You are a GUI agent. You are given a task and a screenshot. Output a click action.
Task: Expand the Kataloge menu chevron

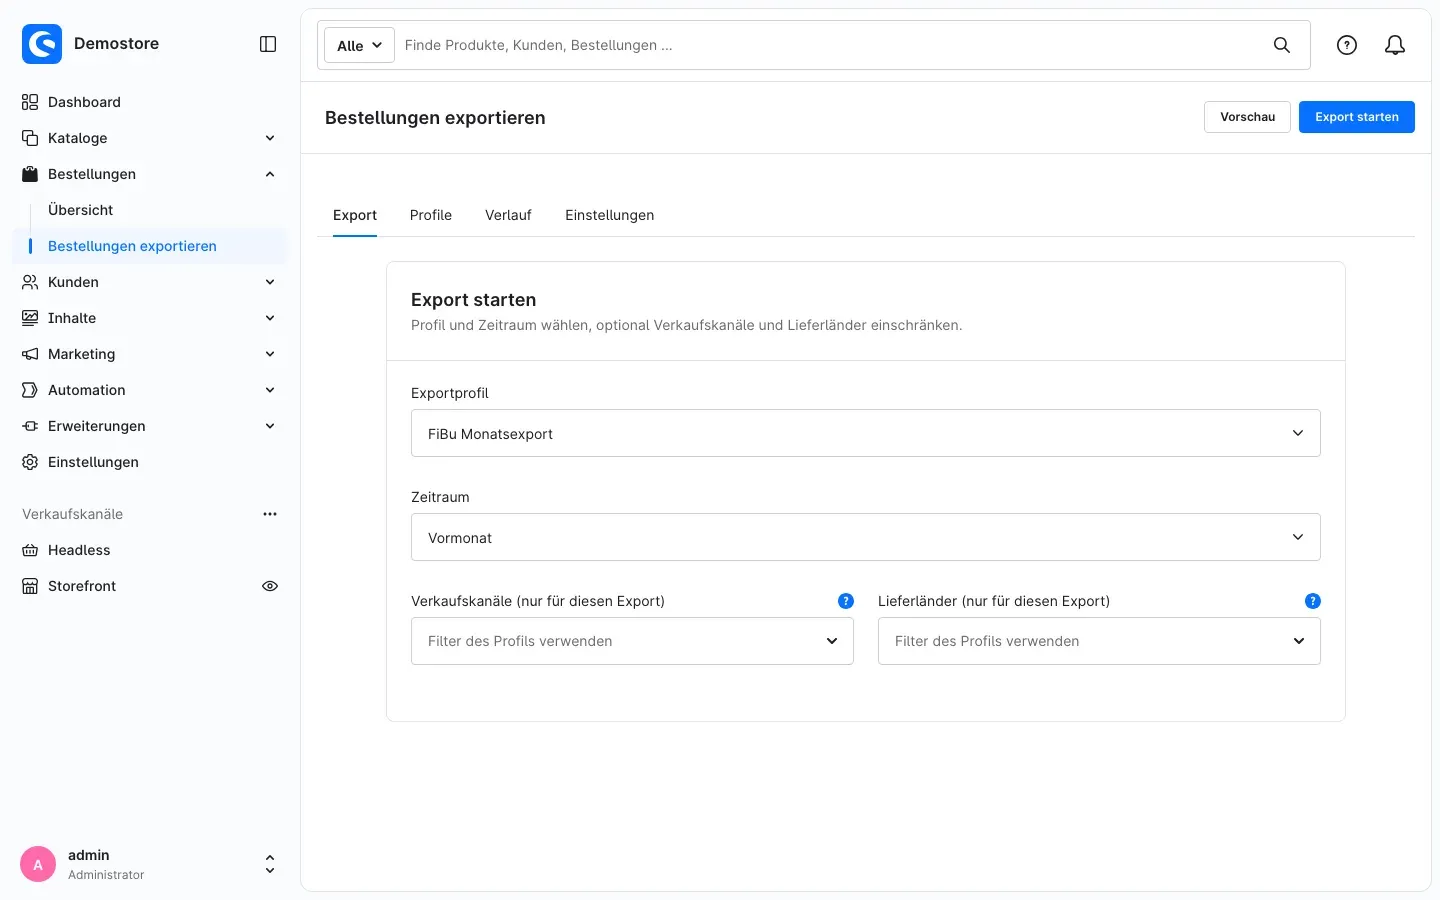pos(270,138)
